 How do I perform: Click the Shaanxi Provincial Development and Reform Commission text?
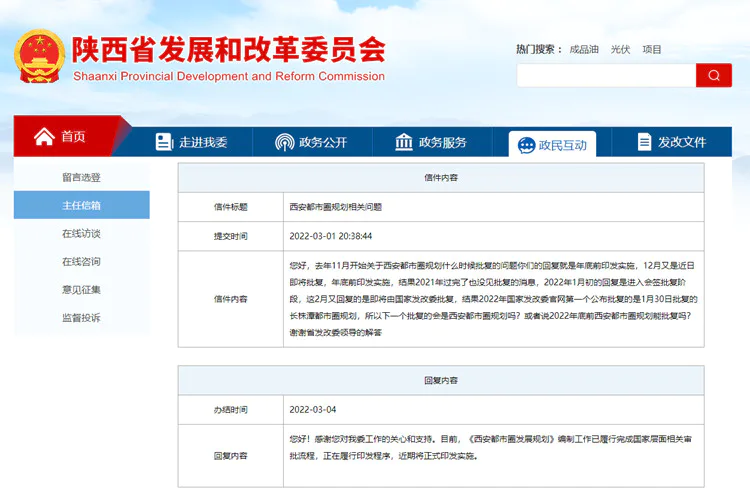click(x=229, y=76)
